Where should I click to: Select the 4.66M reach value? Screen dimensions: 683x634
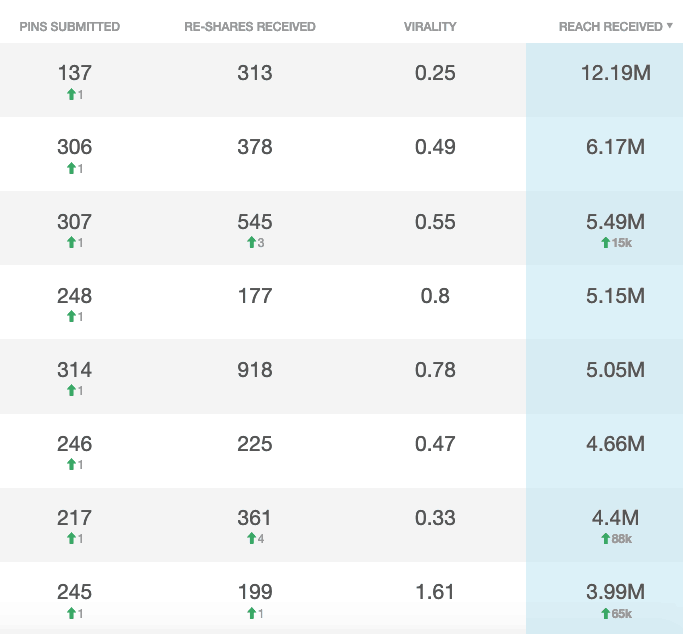[x=615, y=444]
